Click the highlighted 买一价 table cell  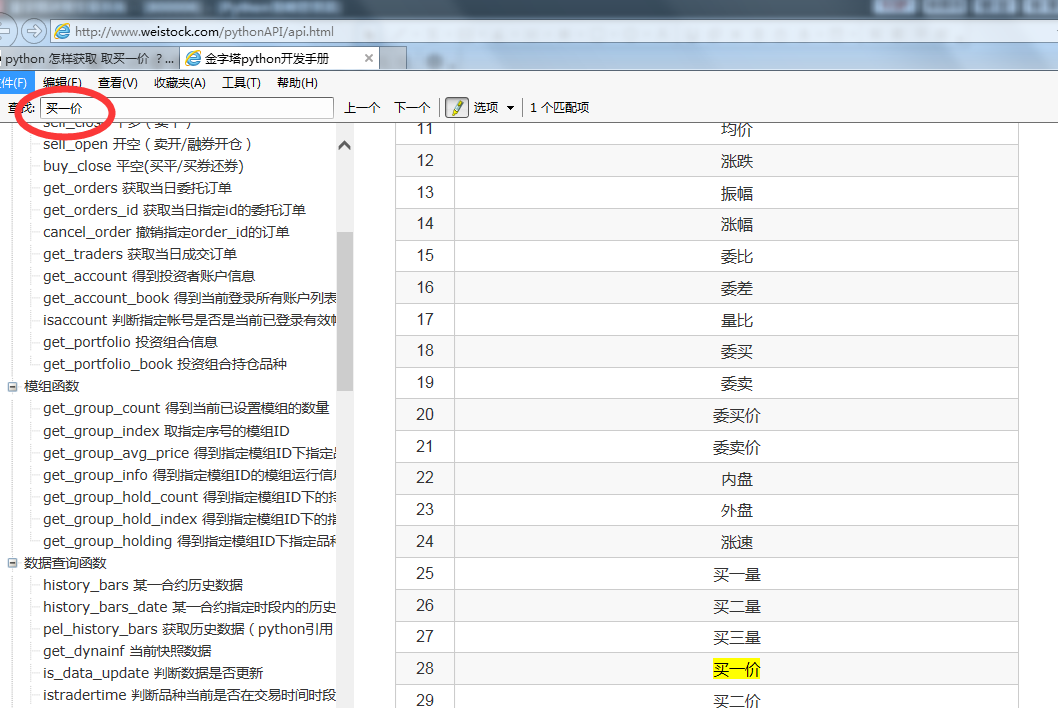tap(736, 670)
